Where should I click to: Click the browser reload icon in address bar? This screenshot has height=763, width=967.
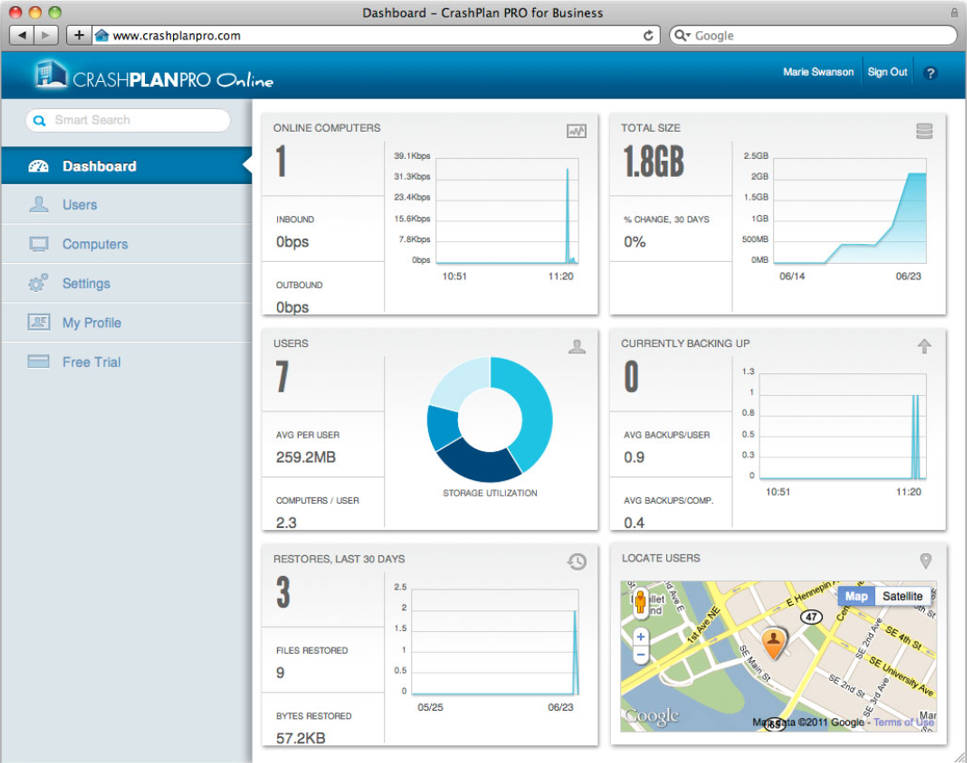(651, 34)
